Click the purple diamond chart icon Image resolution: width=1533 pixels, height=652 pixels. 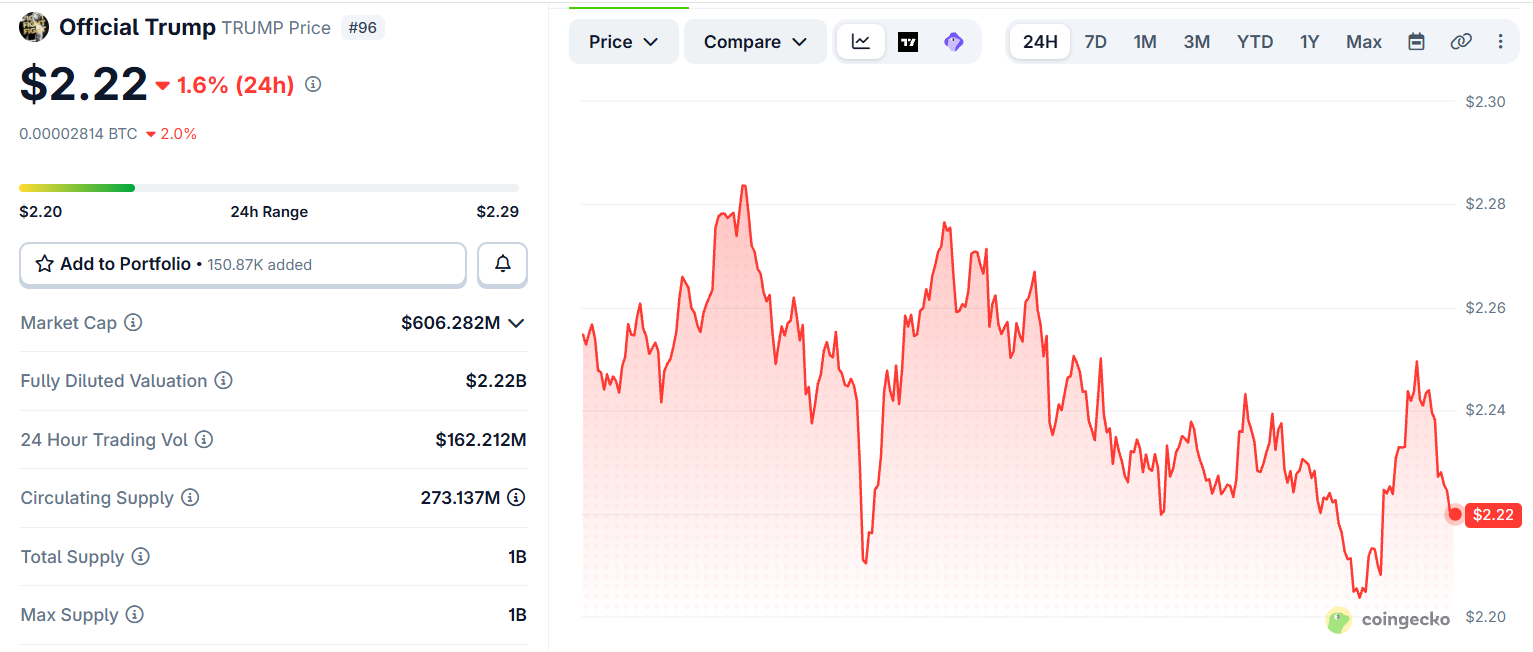click(954, 42)
